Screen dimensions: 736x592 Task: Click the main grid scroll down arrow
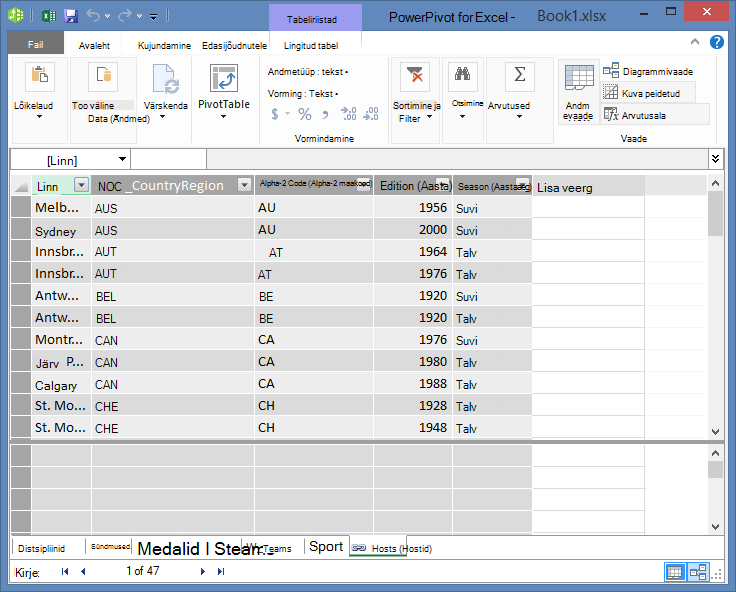click(x=715, y=431)
